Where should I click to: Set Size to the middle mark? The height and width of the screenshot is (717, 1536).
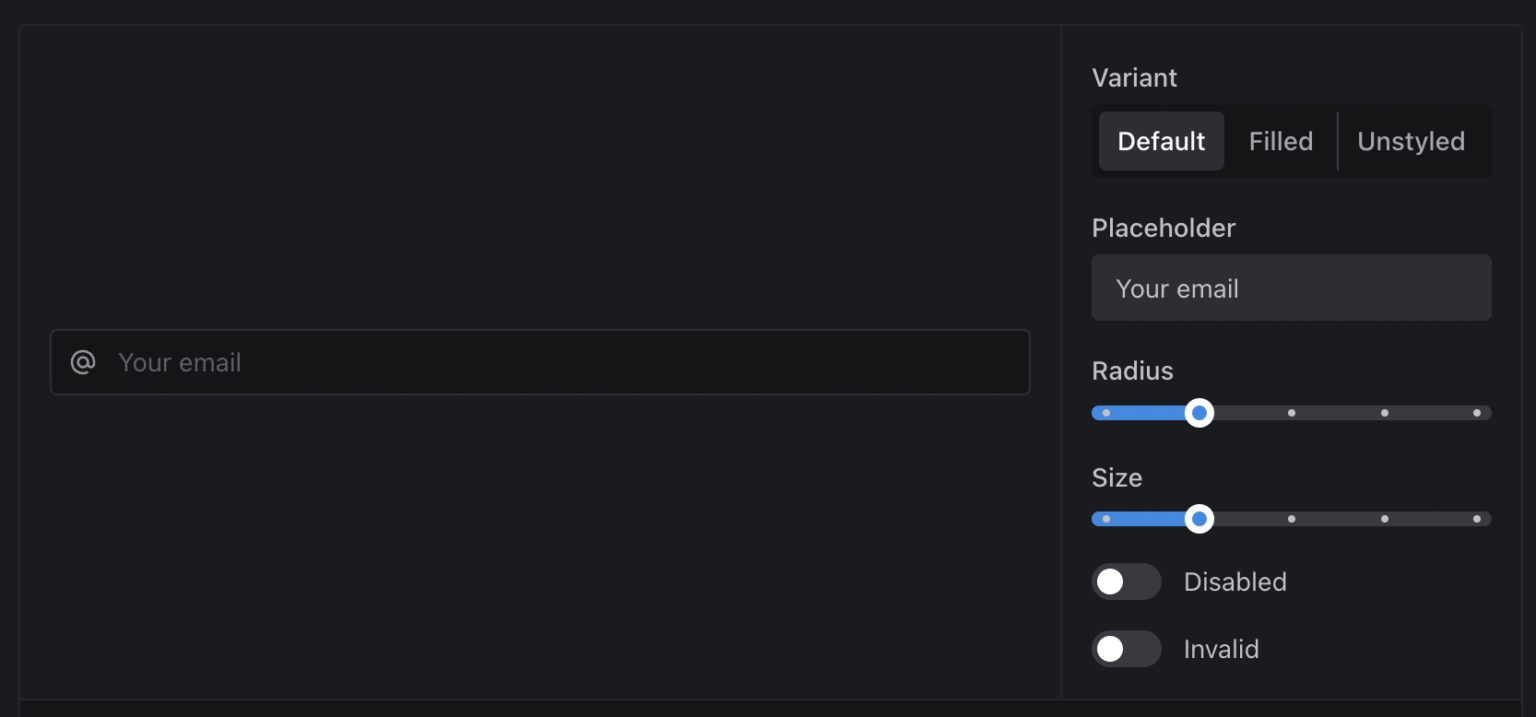[x=1291, y=519]
